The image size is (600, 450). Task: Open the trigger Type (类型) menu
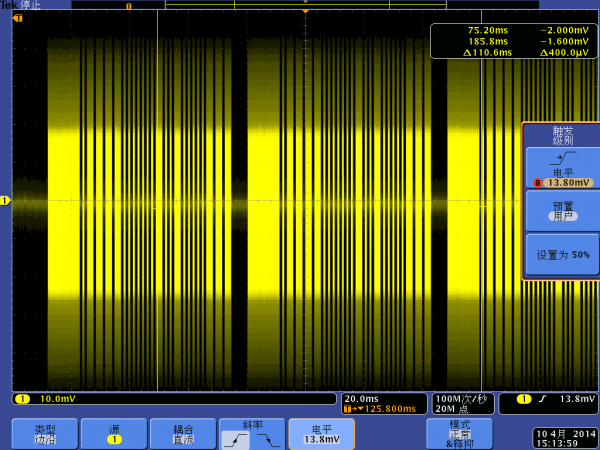pos(44,433)
